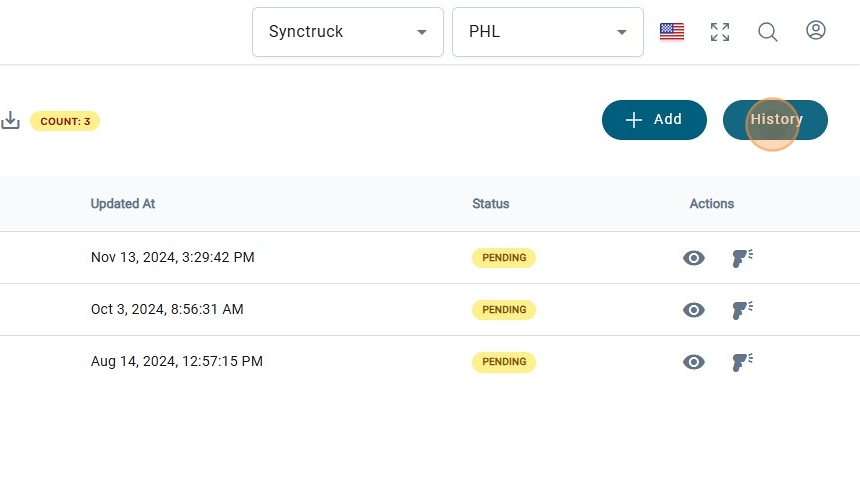Click the US flag language icon

click(672, 32)
